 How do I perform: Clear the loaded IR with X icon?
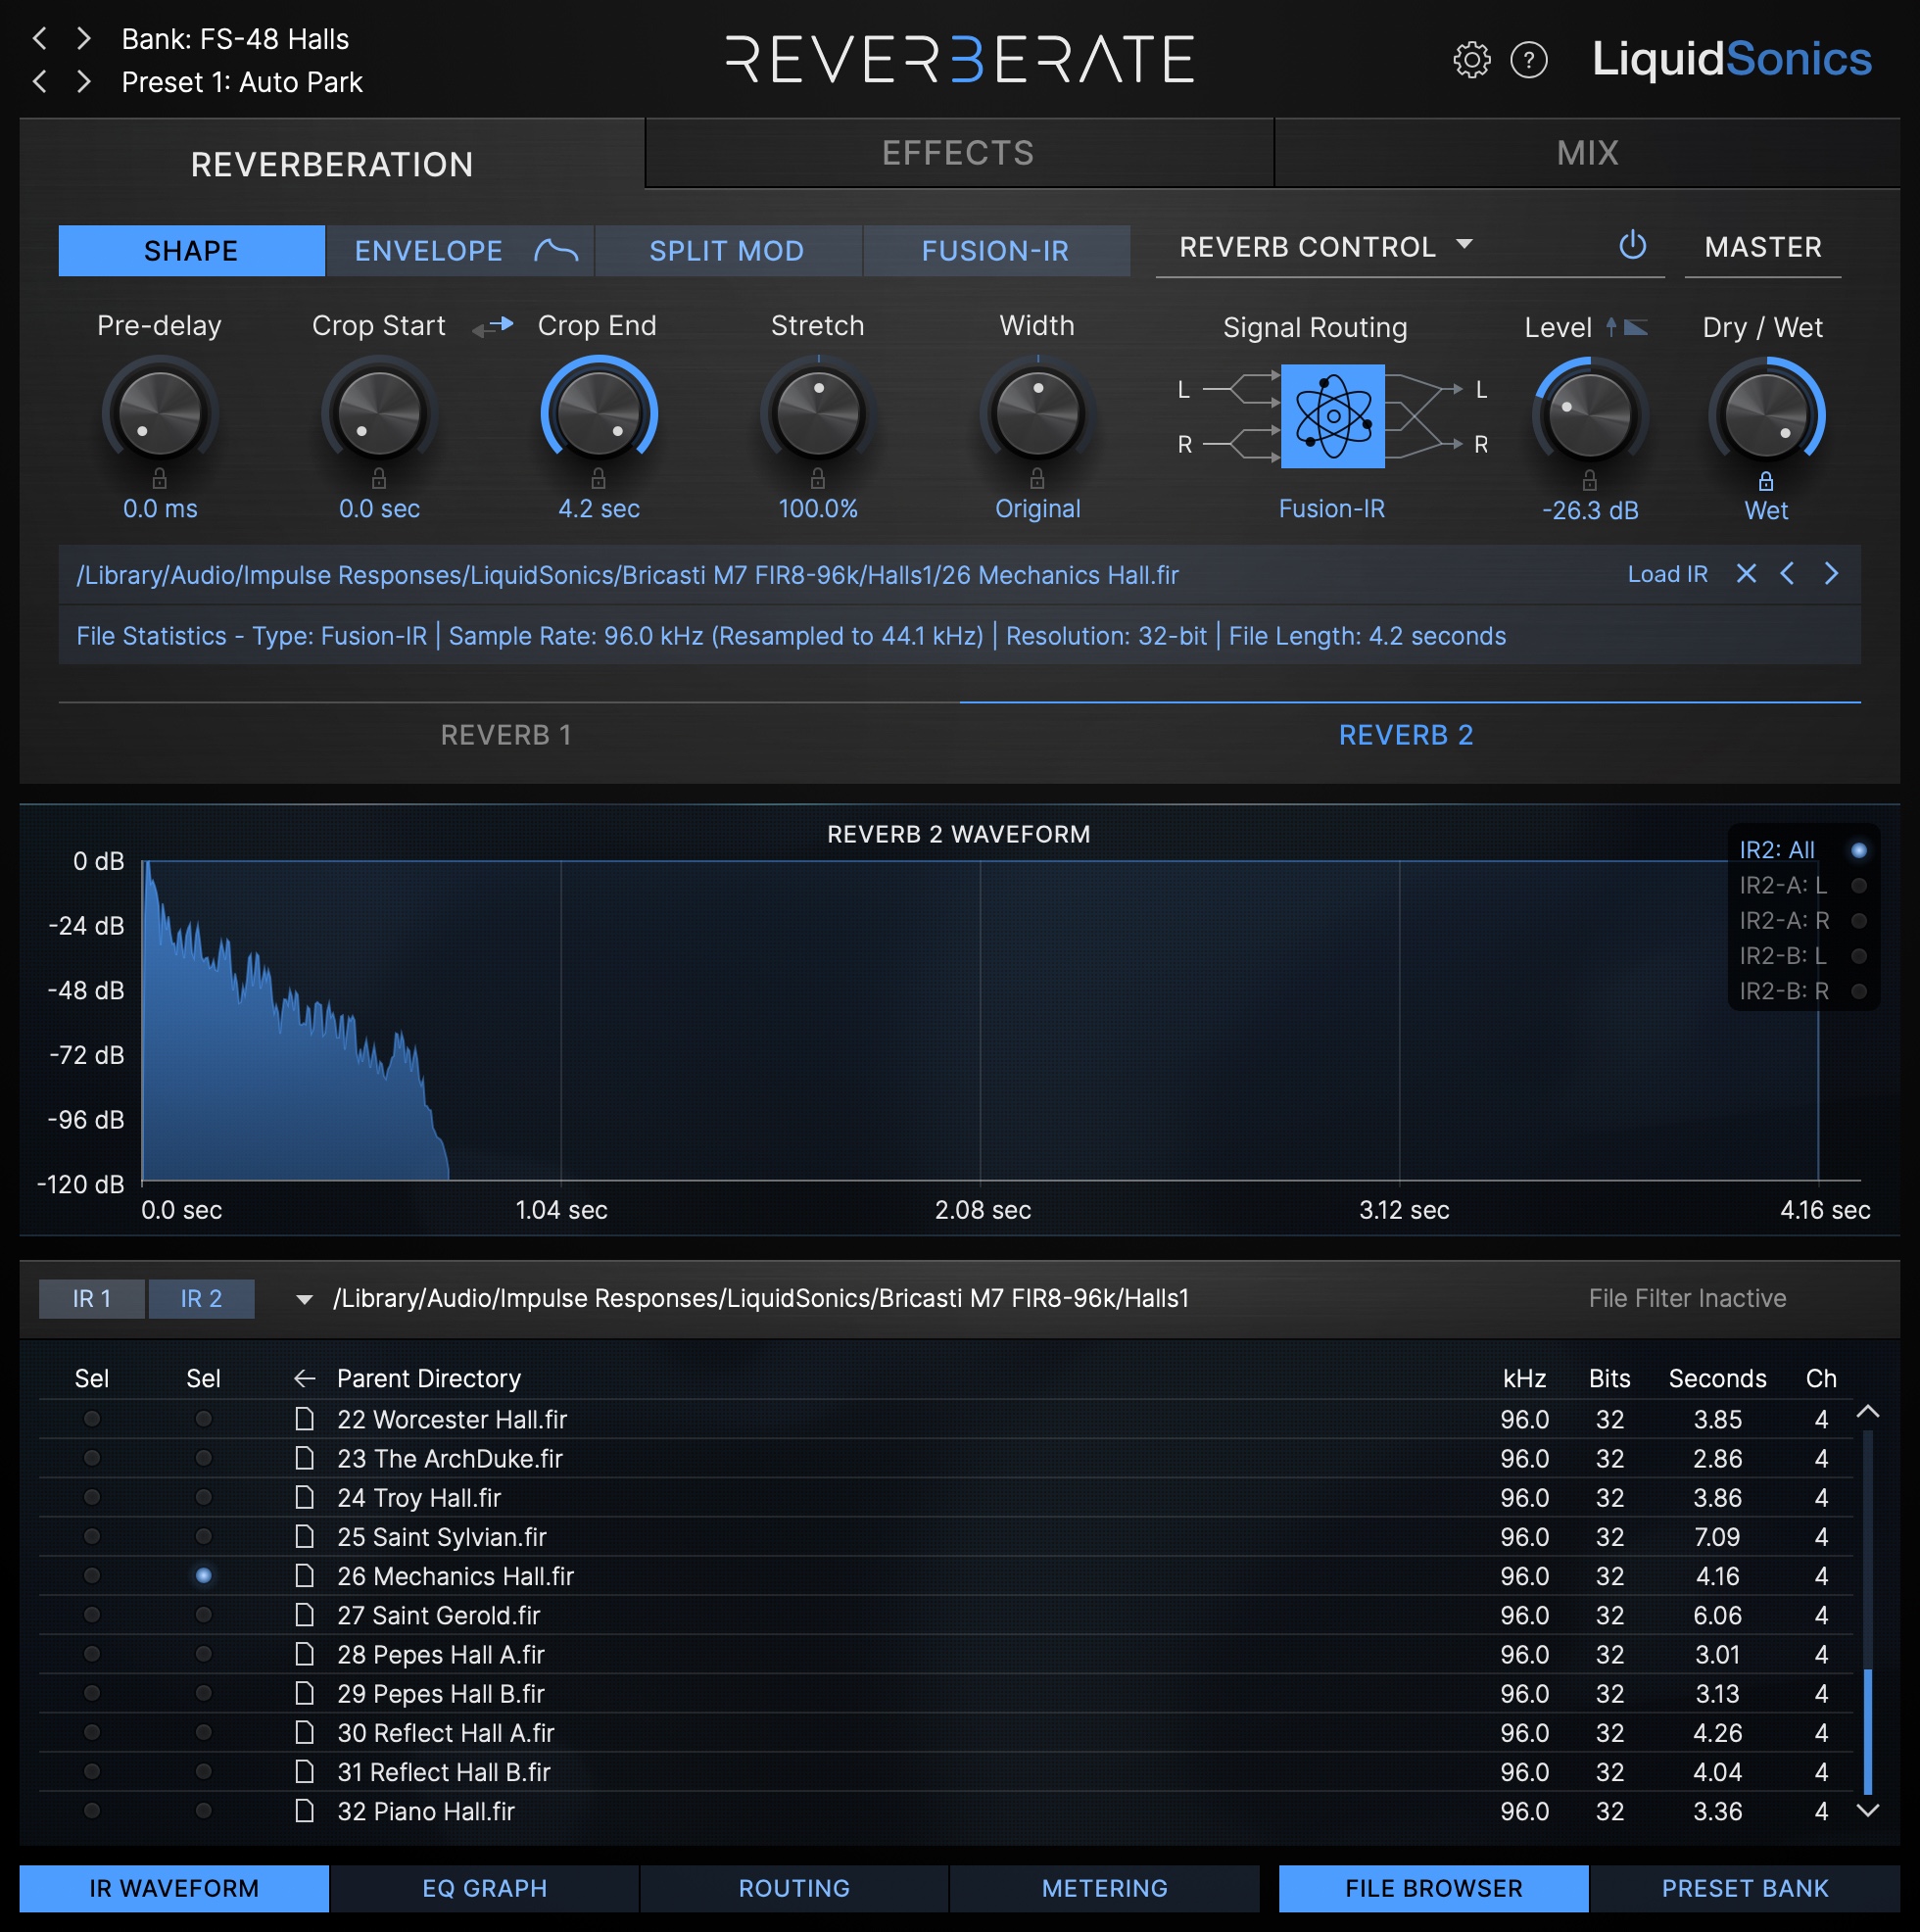tap(1746, 574)
